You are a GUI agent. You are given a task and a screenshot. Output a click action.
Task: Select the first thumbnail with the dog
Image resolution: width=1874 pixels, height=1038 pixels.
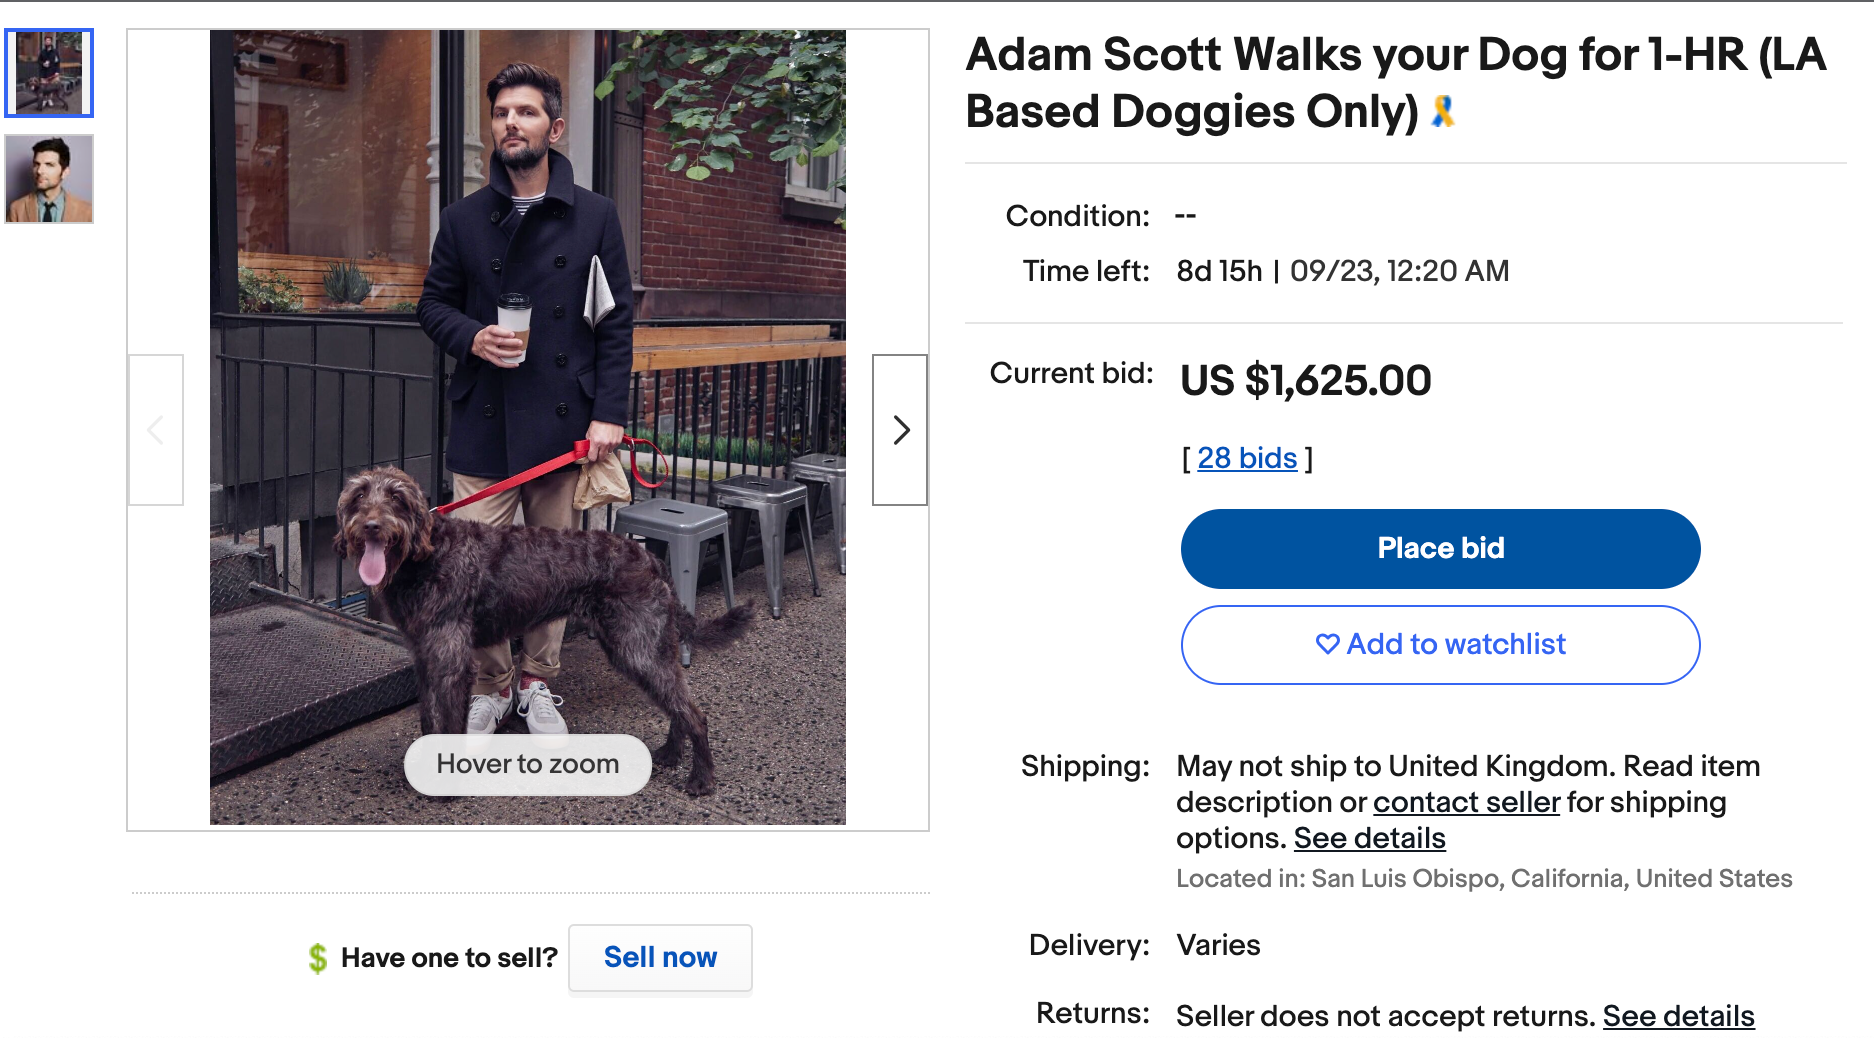pyautogui.click(x=49, y=73)
